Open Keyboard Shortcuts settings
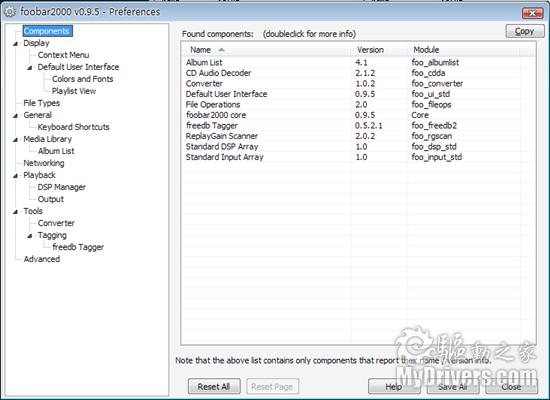Image resolution: width=550 pixels, height=400 pixels. pos(73,127)
